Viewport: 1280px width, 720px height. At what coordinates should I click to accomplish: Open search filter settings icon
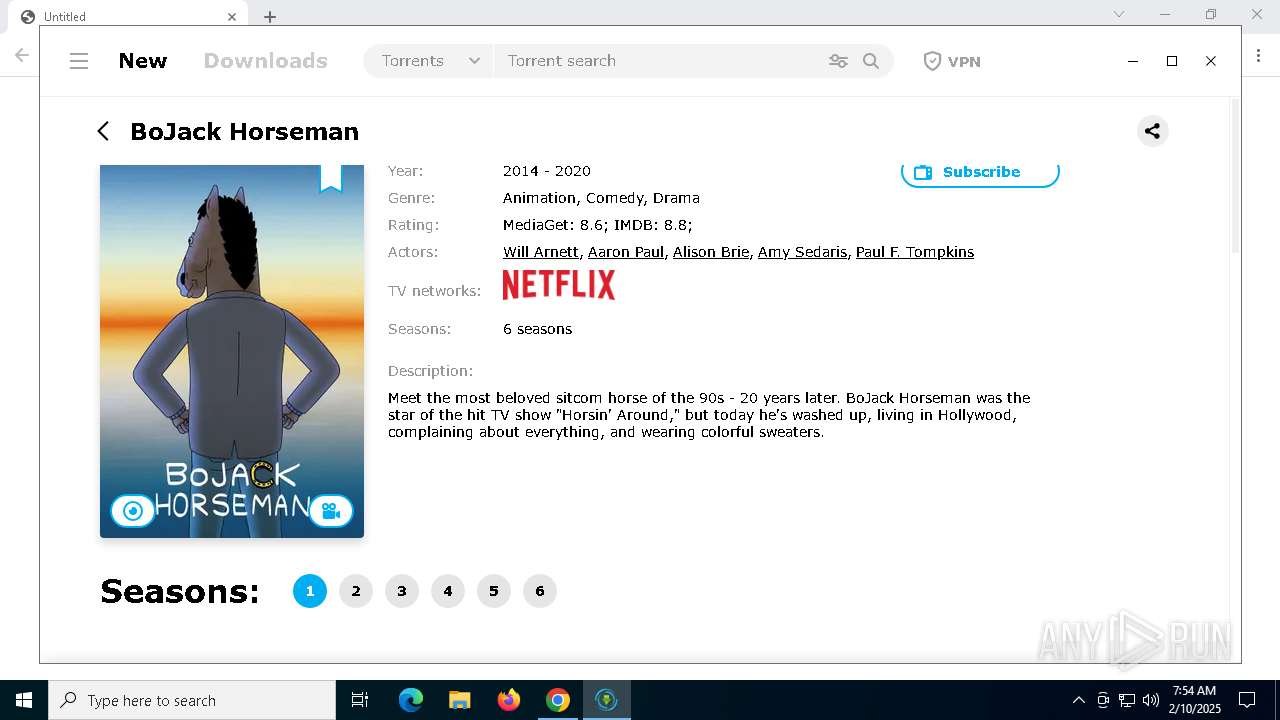tap(838, 61)
